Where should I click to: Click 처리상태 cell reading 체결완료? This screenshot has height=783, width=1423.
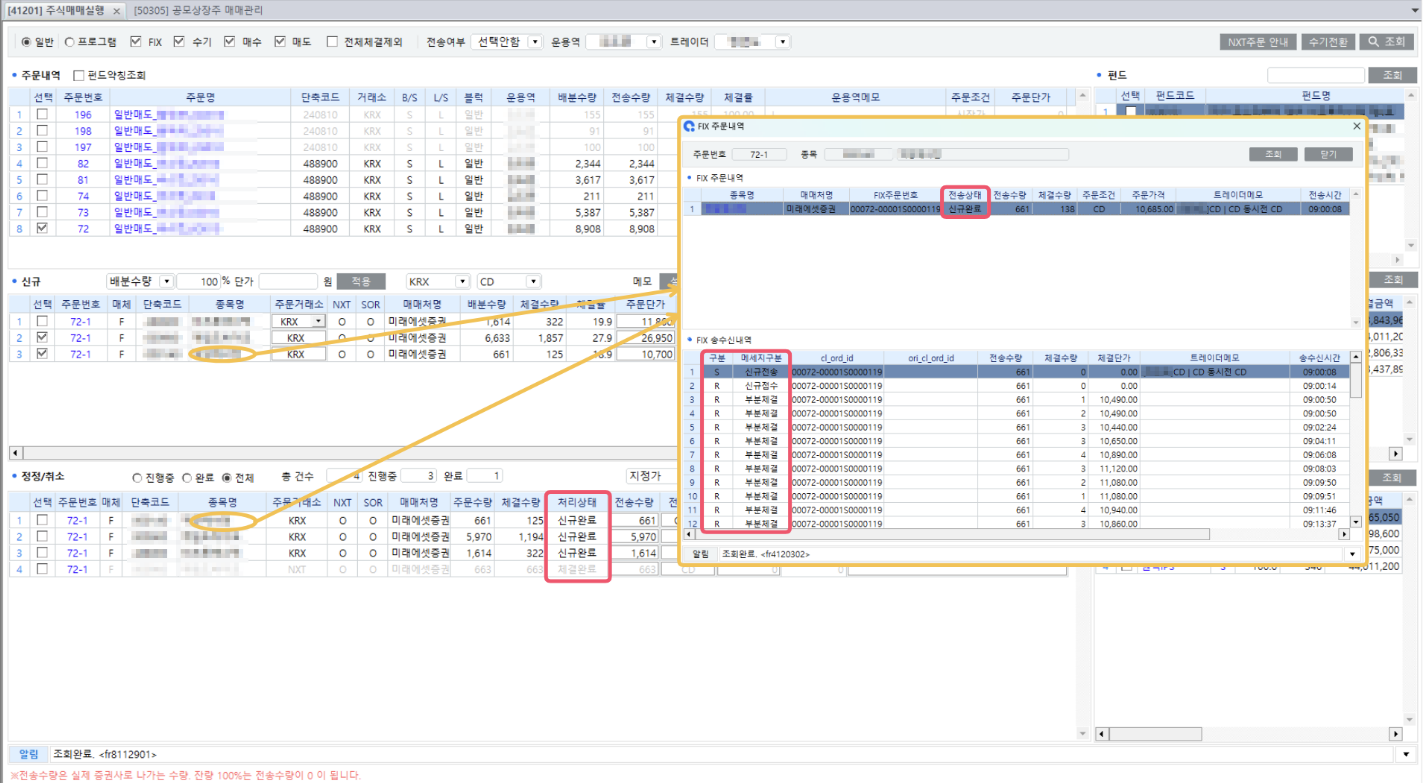coord(578,569)
